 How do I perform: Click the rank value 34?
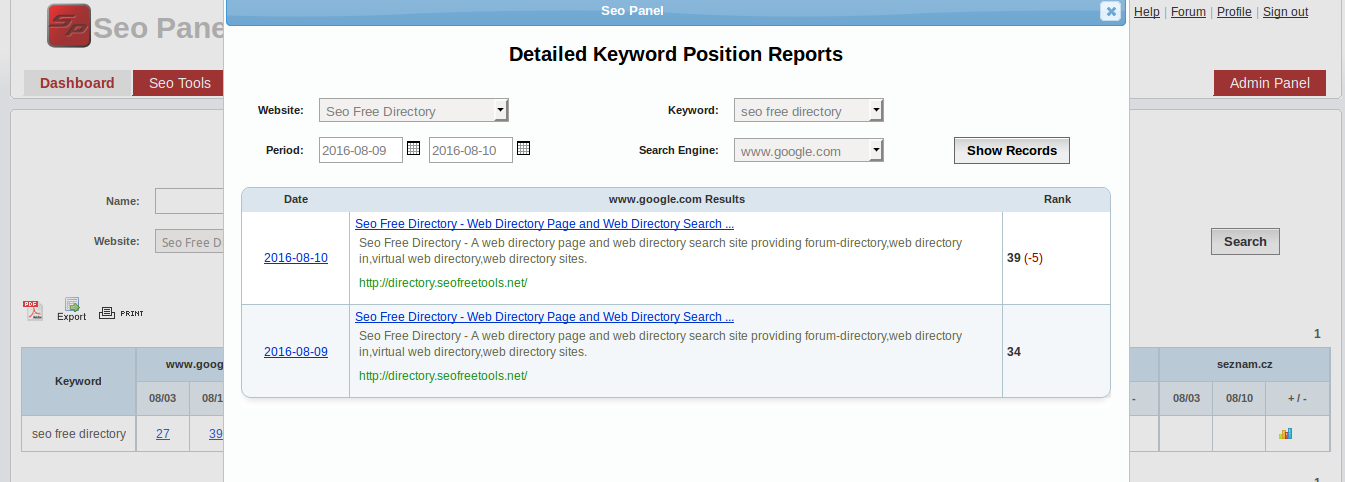1014,352
